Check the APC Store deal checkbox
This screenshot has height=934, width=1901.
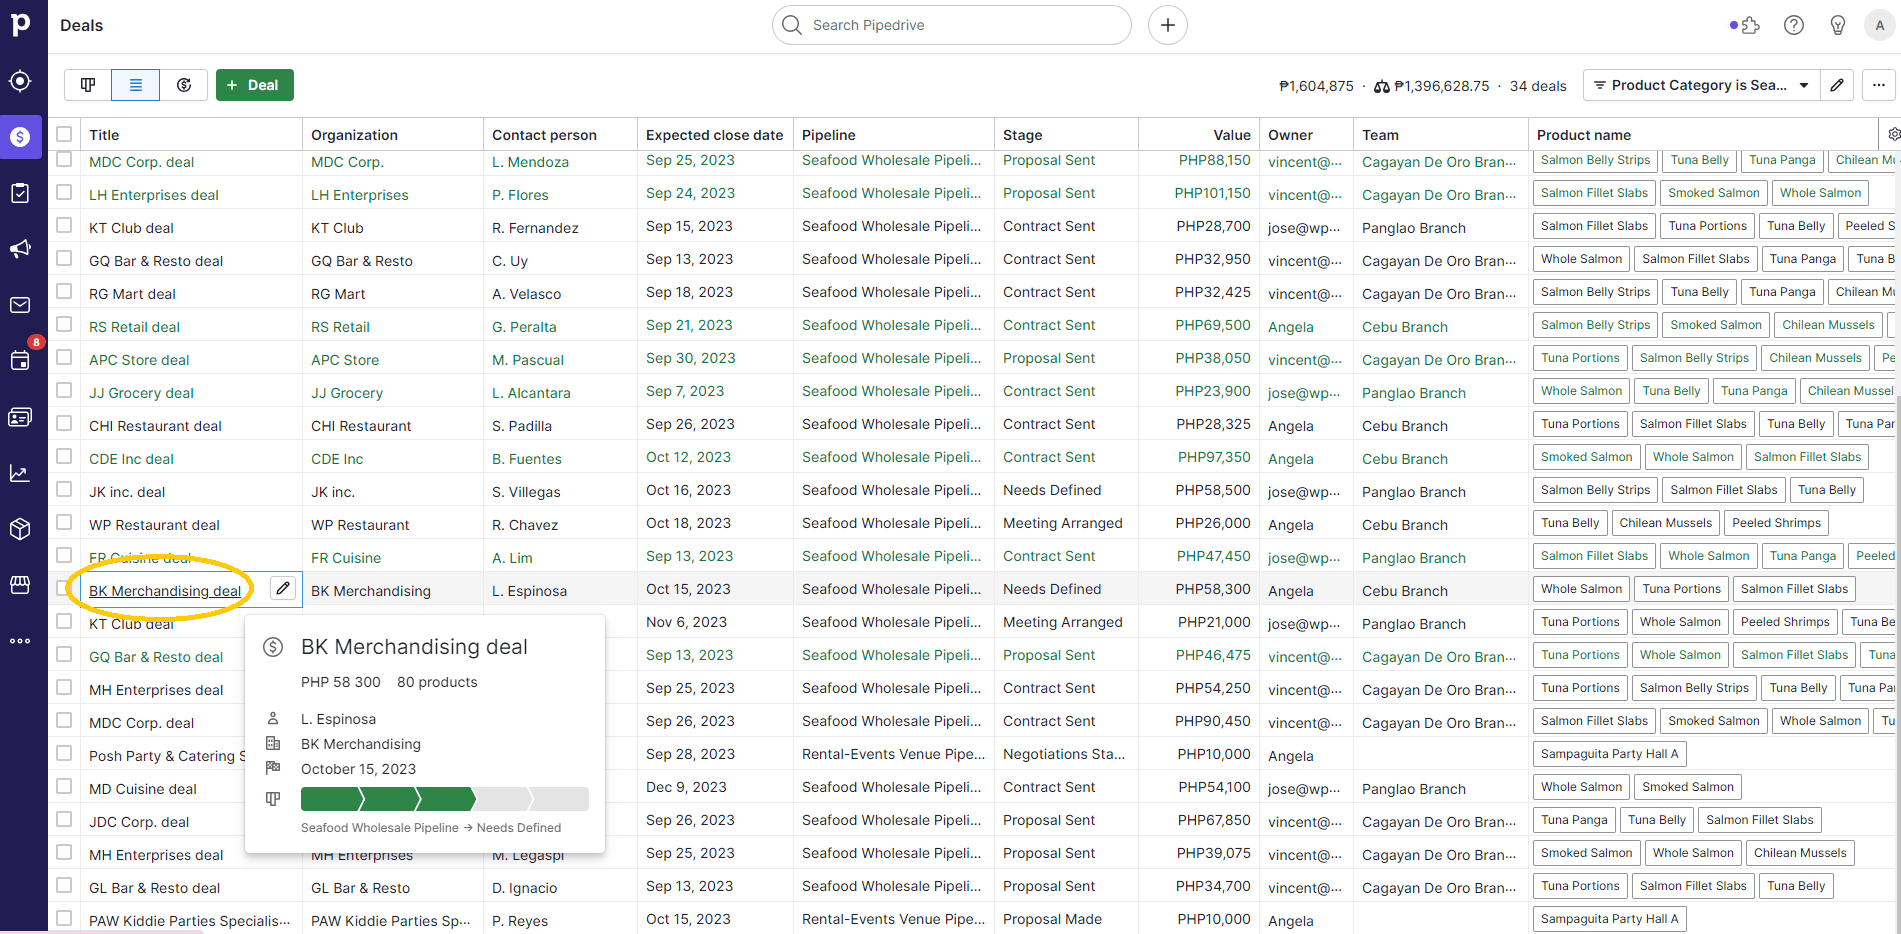click(x=65, y=357)
